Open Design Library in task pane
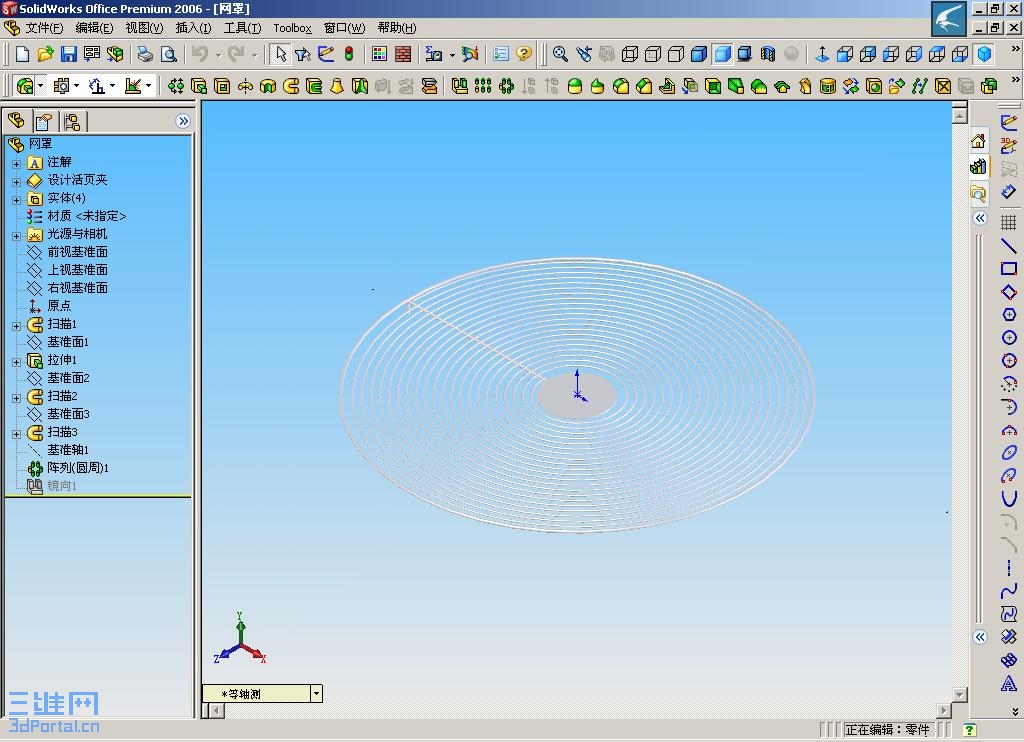 [978, 167]
